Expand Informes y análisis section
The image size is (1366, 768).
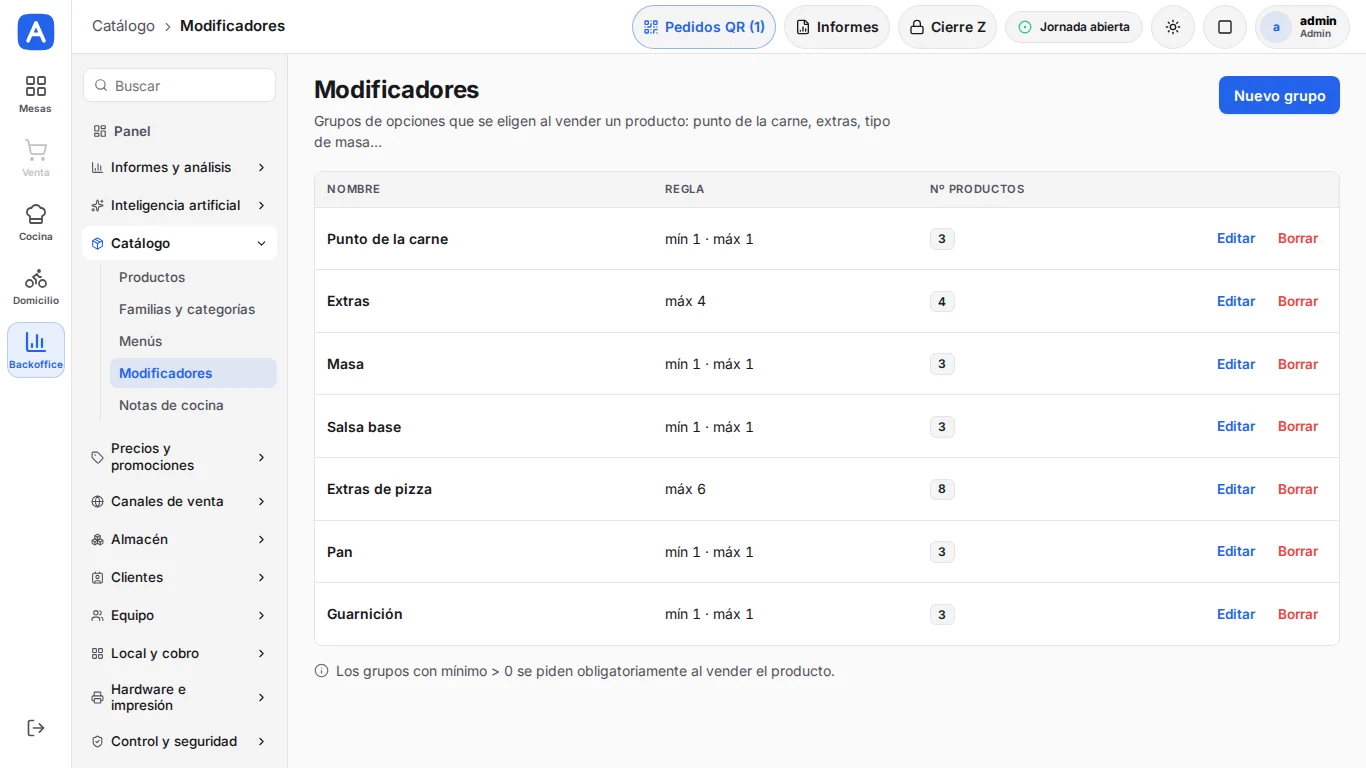pyautogui.click(x=179, y=167)
